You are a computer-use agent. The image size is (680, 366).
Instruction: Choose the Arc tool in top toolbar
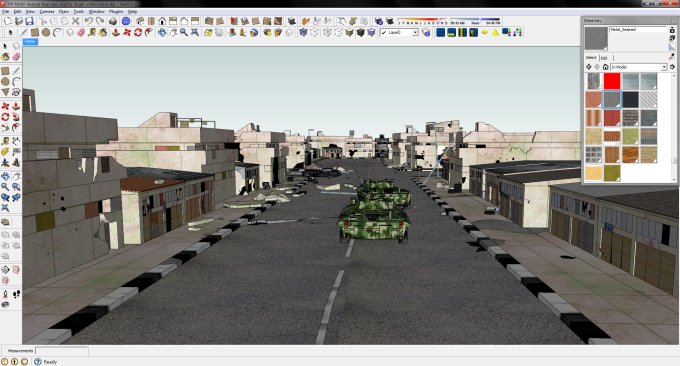pyautogui.click(x=57, y=33)
